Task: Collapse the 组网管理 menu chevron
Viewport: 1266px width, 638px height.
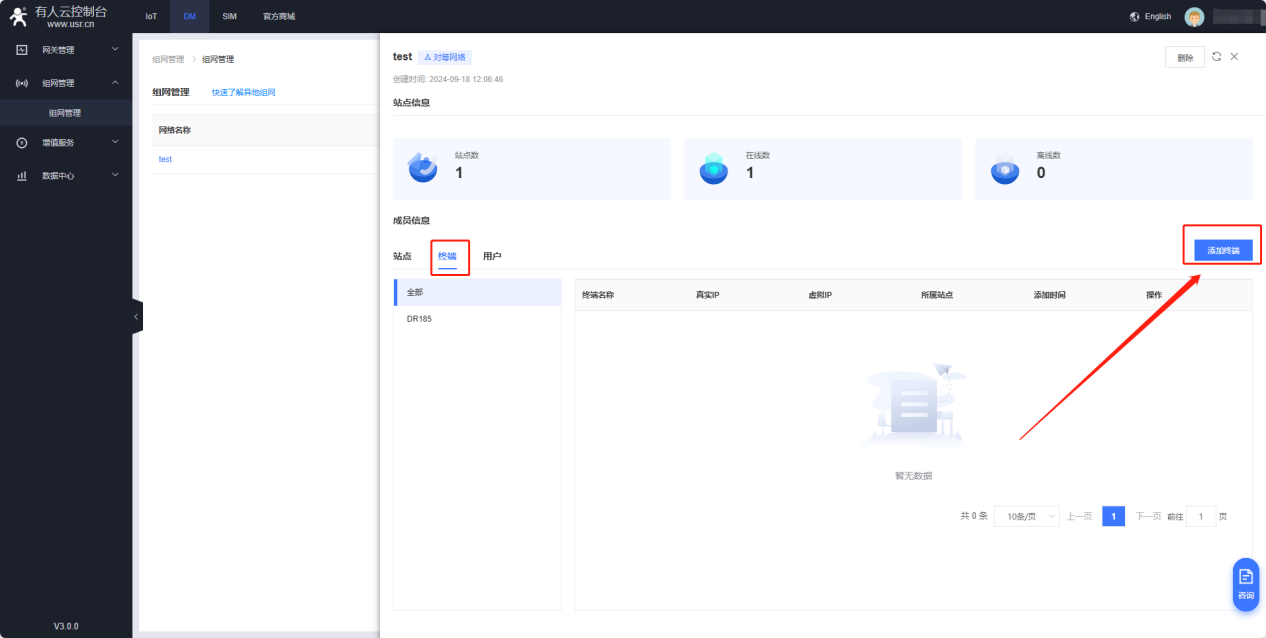Action: click(115, 83)
